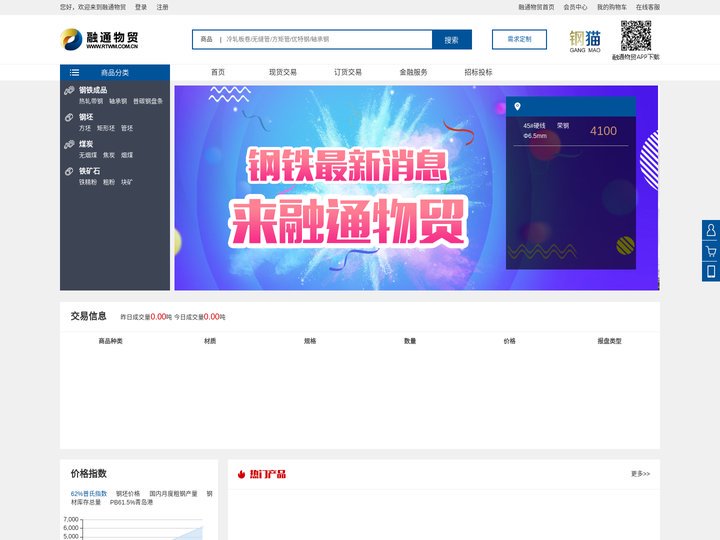The width and height of the screenshot is (720, 540).
Task: Select 粗粉 subcategory
Action: pyautogui.click(x=109, y=182)
